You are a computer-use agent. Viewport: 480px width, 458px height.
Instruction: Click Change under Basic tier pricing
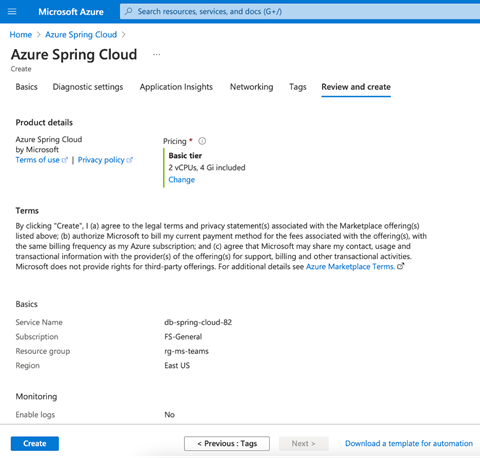182,180
